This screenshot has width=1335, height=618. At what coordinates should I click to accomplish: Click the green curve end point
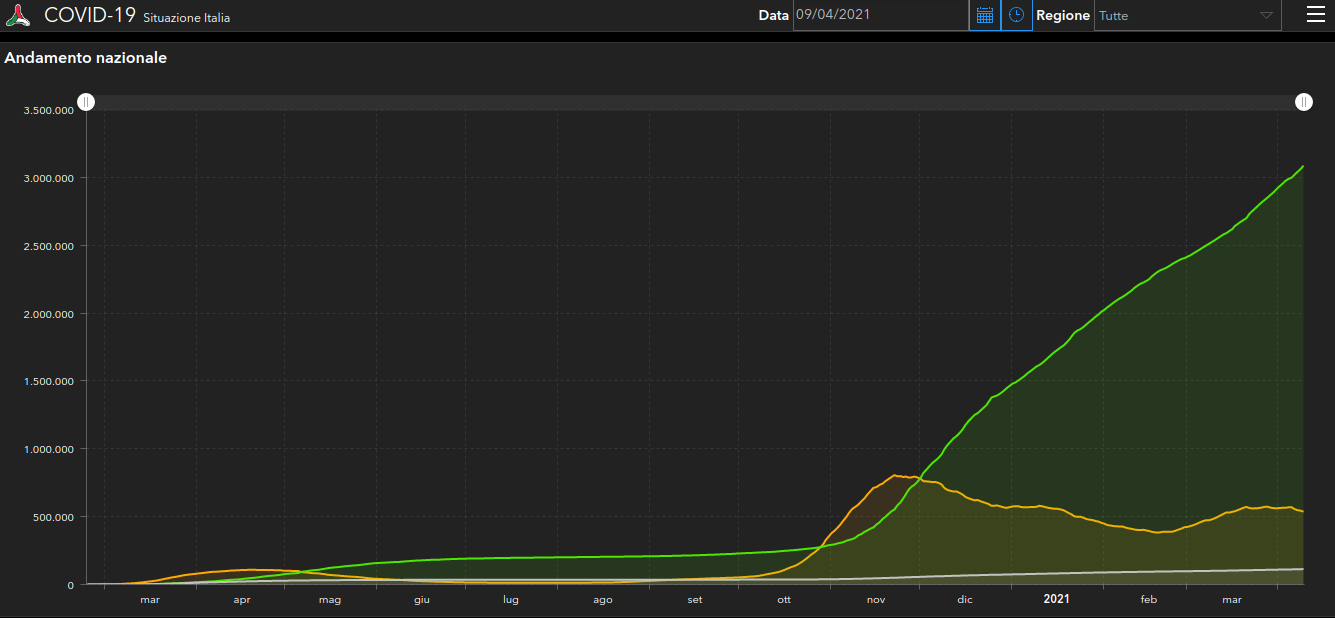point(1303,166)
